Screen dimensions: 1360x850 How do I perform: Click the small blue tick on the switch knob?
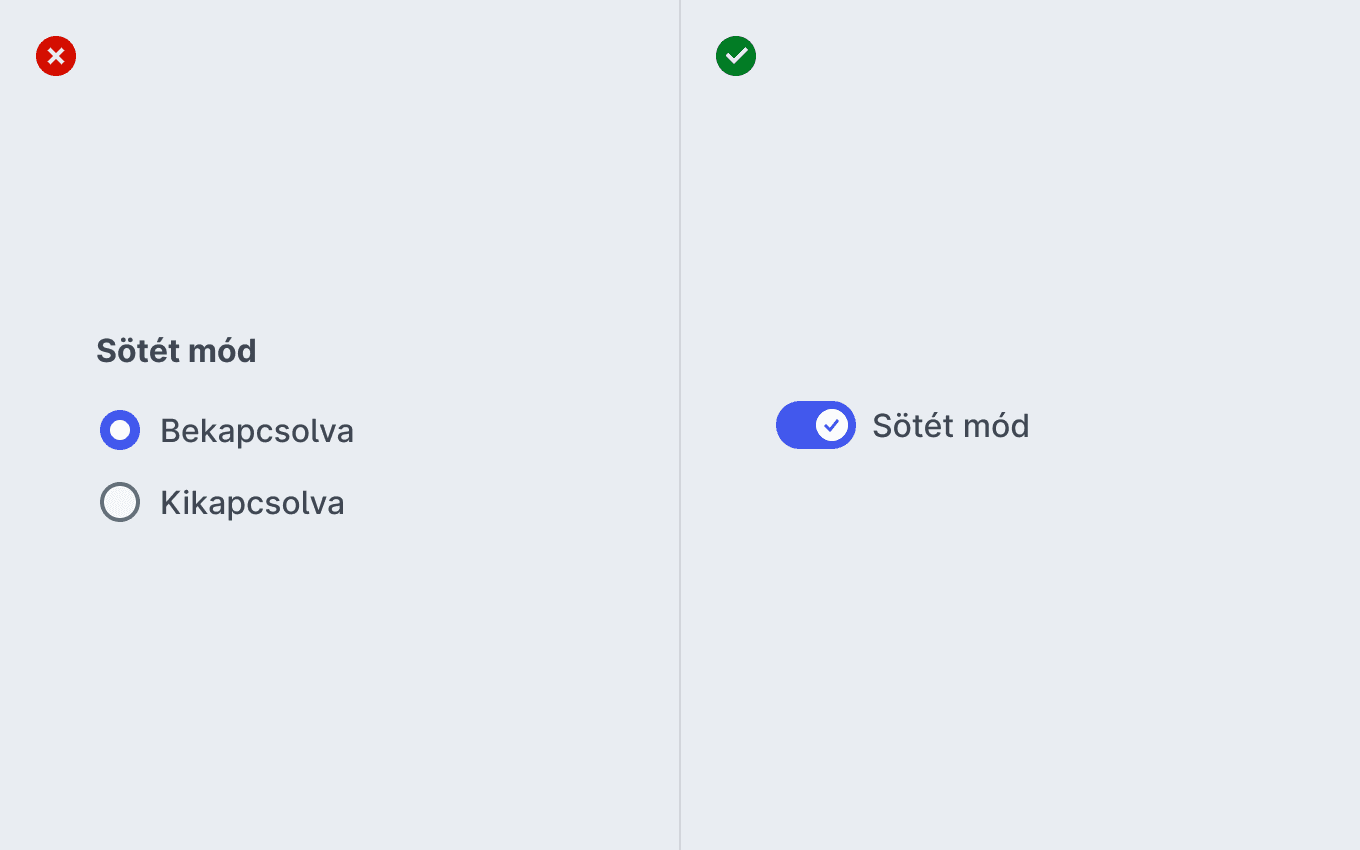[x=832, y=425]
